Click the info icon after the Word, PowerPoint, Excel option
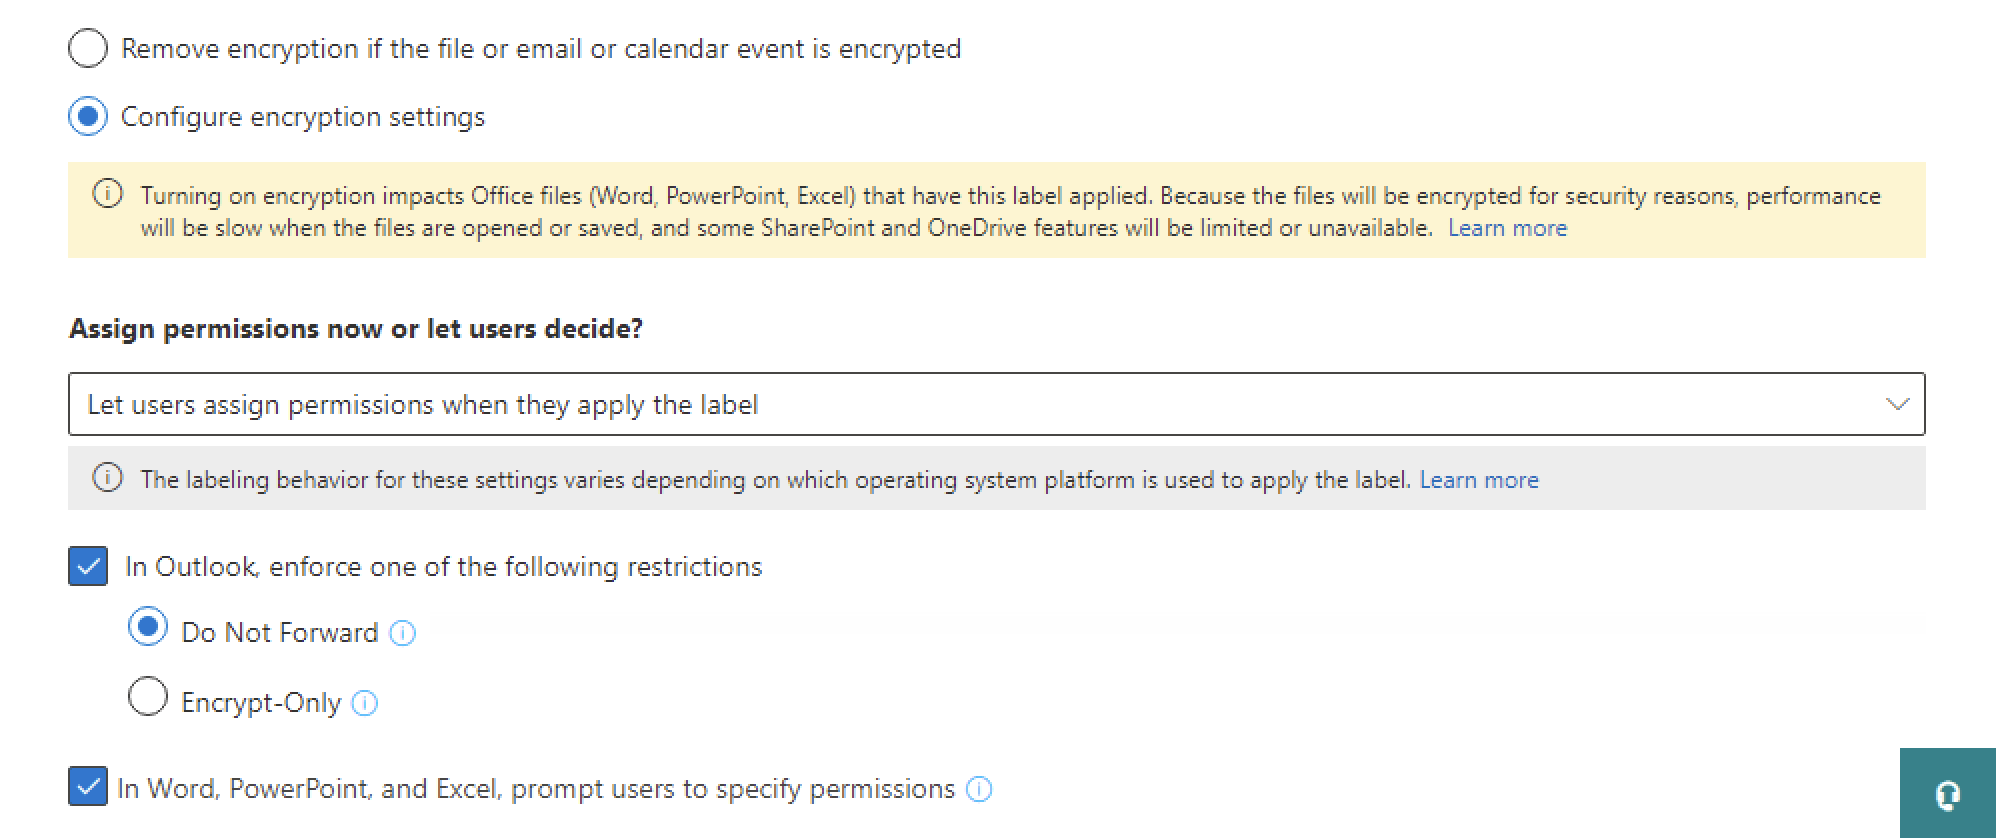Viewport: 2000px width, 838px height. (x=979, y=789)
